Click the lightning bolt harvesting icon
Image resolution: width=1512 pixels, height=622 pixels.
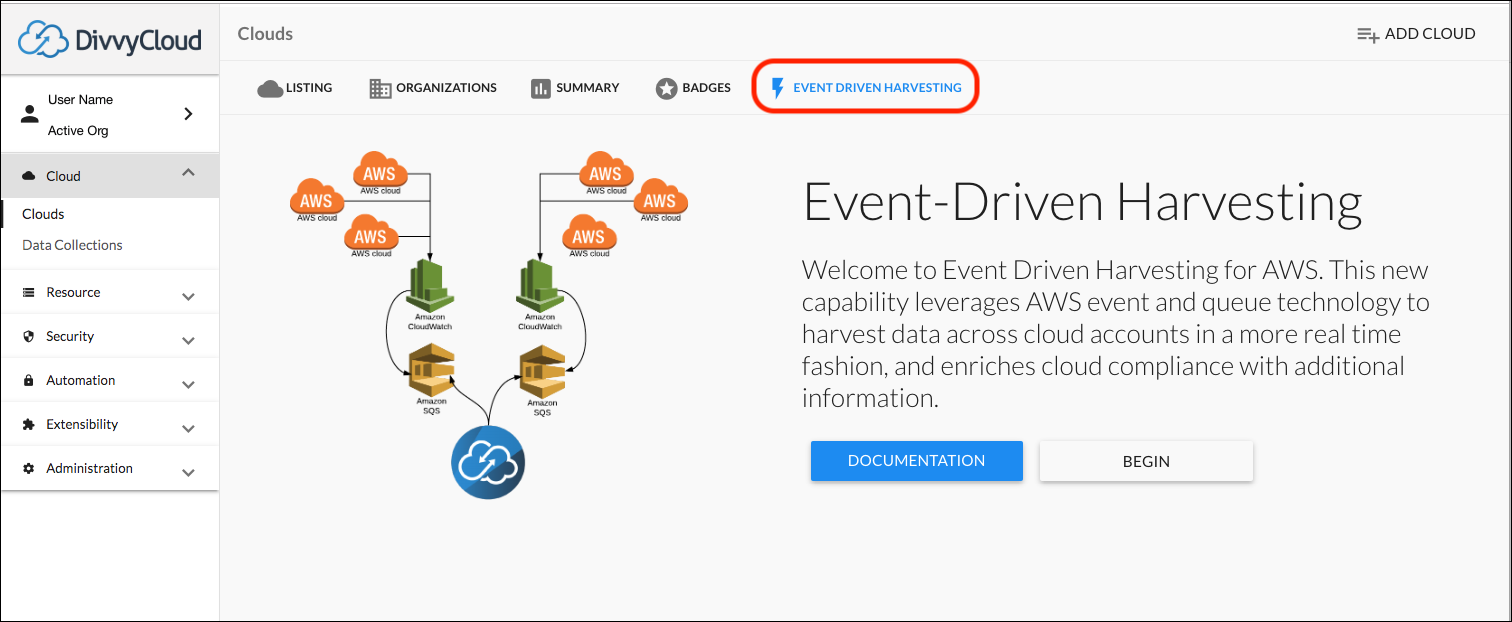click(778, 89)
